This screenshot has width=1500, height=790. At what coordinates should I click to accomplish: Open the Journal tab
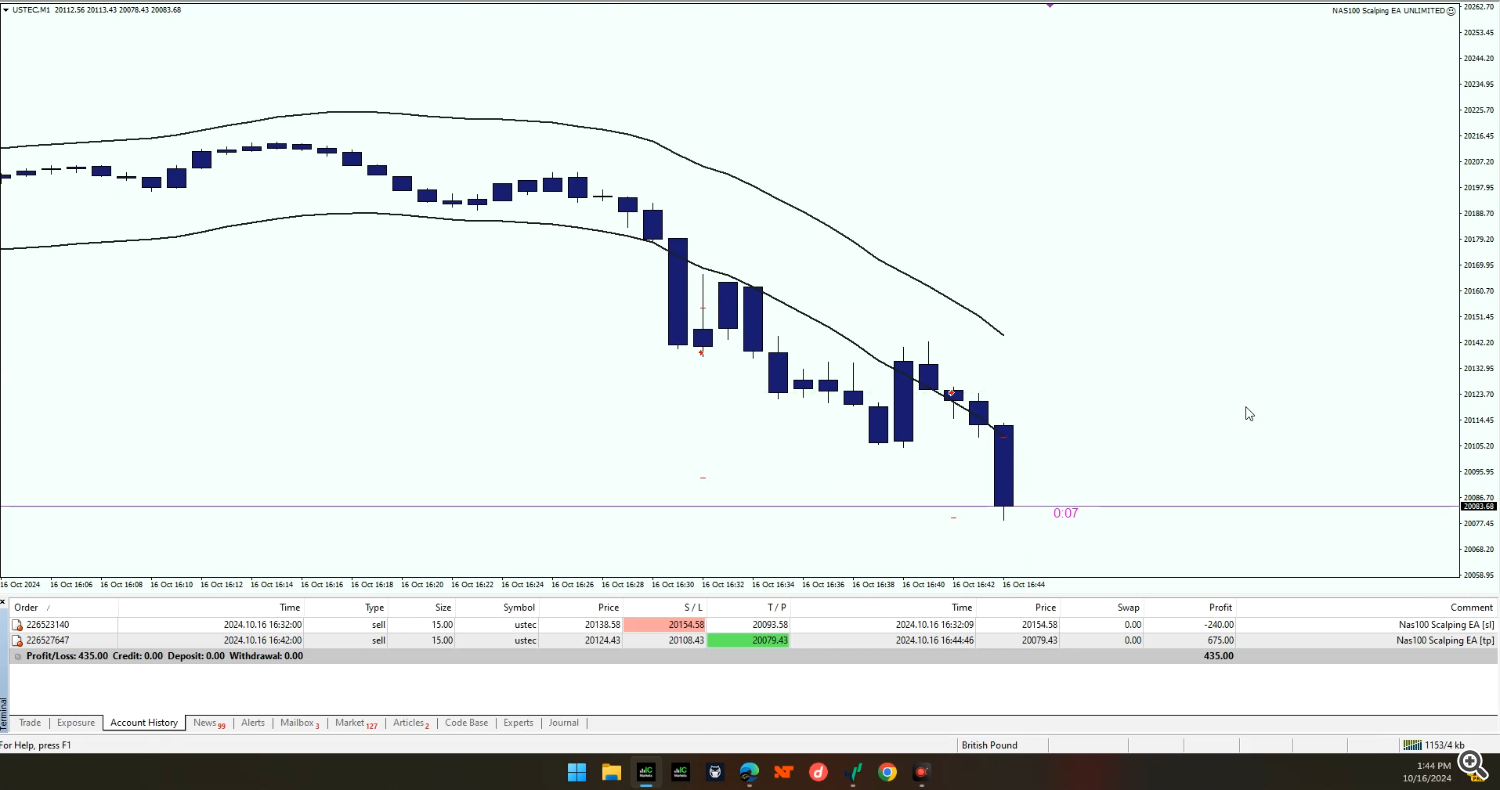click(x=564, y=723)
